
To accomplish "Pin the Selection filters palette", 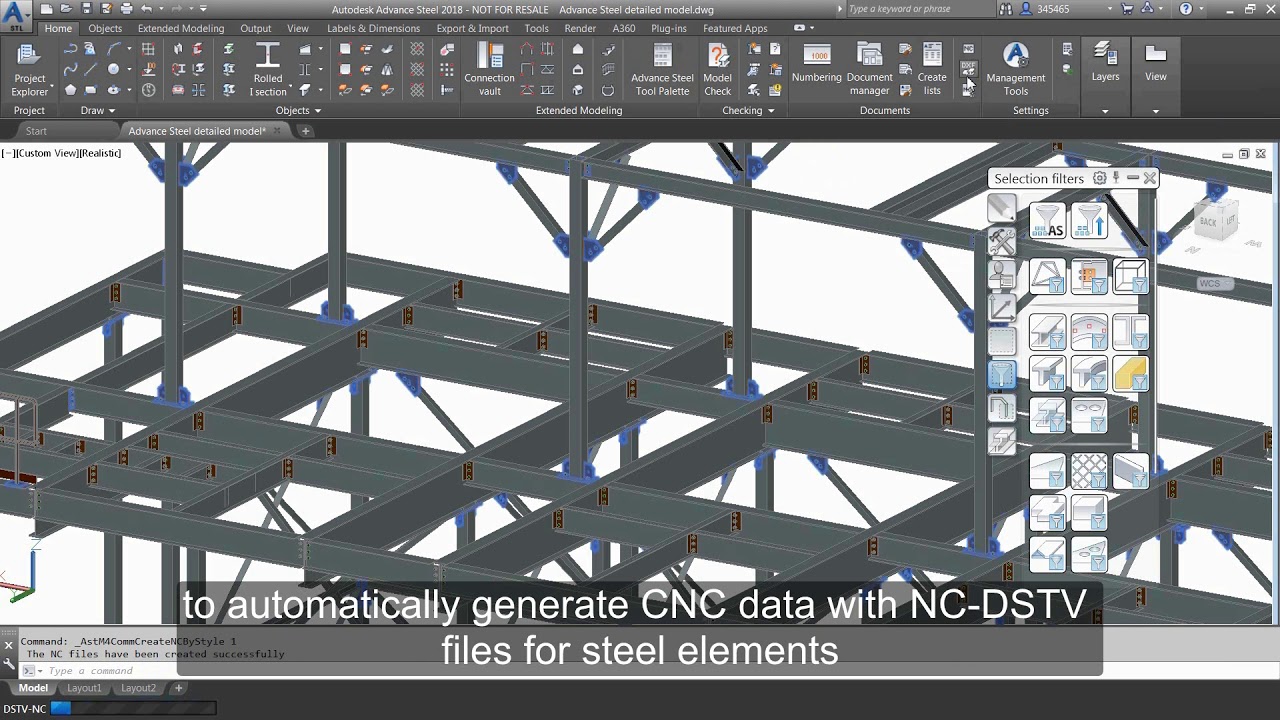I will click(1116, 177).
